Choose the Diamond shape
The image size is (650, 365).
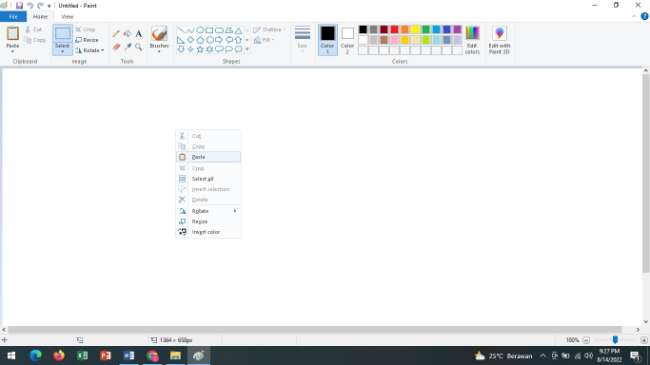click(x=190, y=40)
